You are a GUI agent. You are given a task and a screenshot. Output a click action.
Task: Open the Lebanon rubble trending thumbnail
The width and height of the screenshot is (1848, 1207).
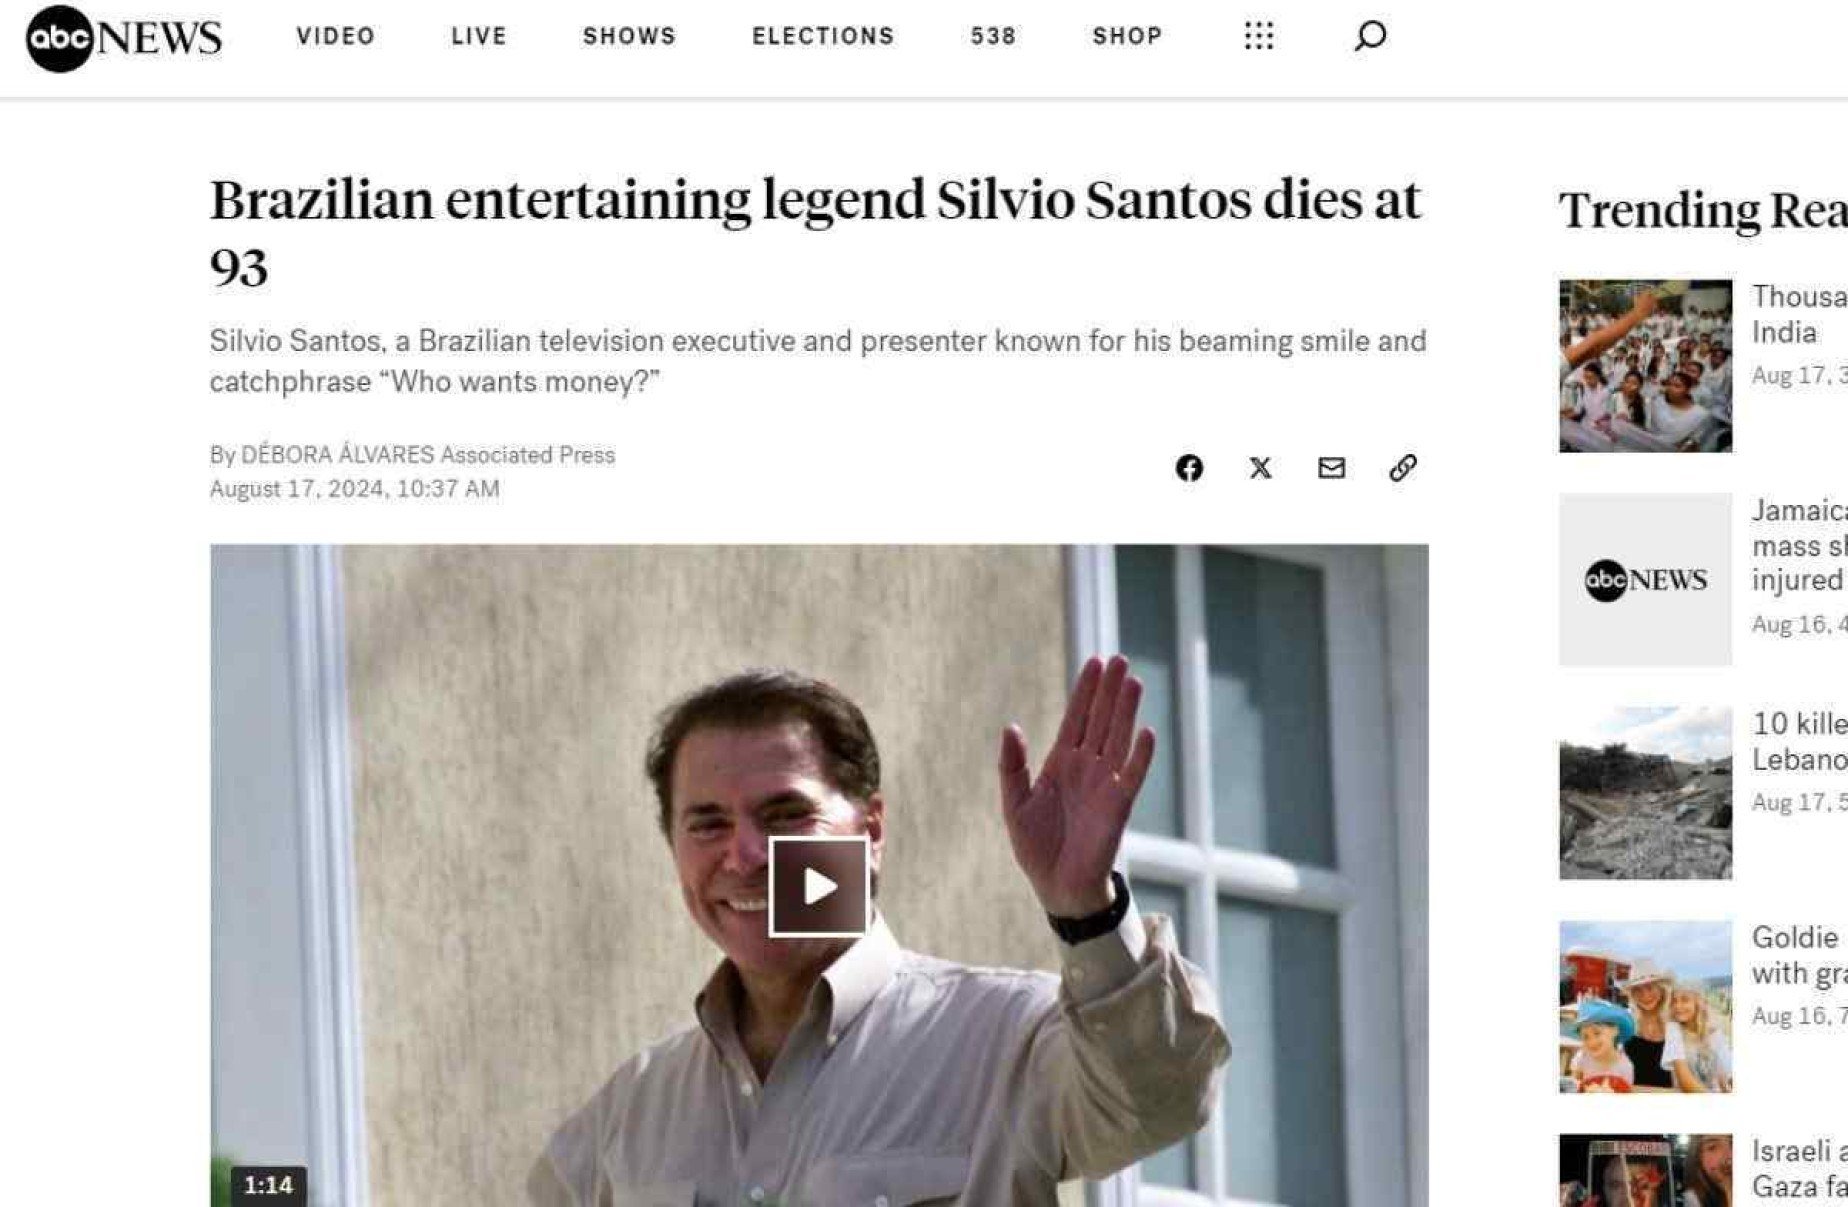(1645, 793)
